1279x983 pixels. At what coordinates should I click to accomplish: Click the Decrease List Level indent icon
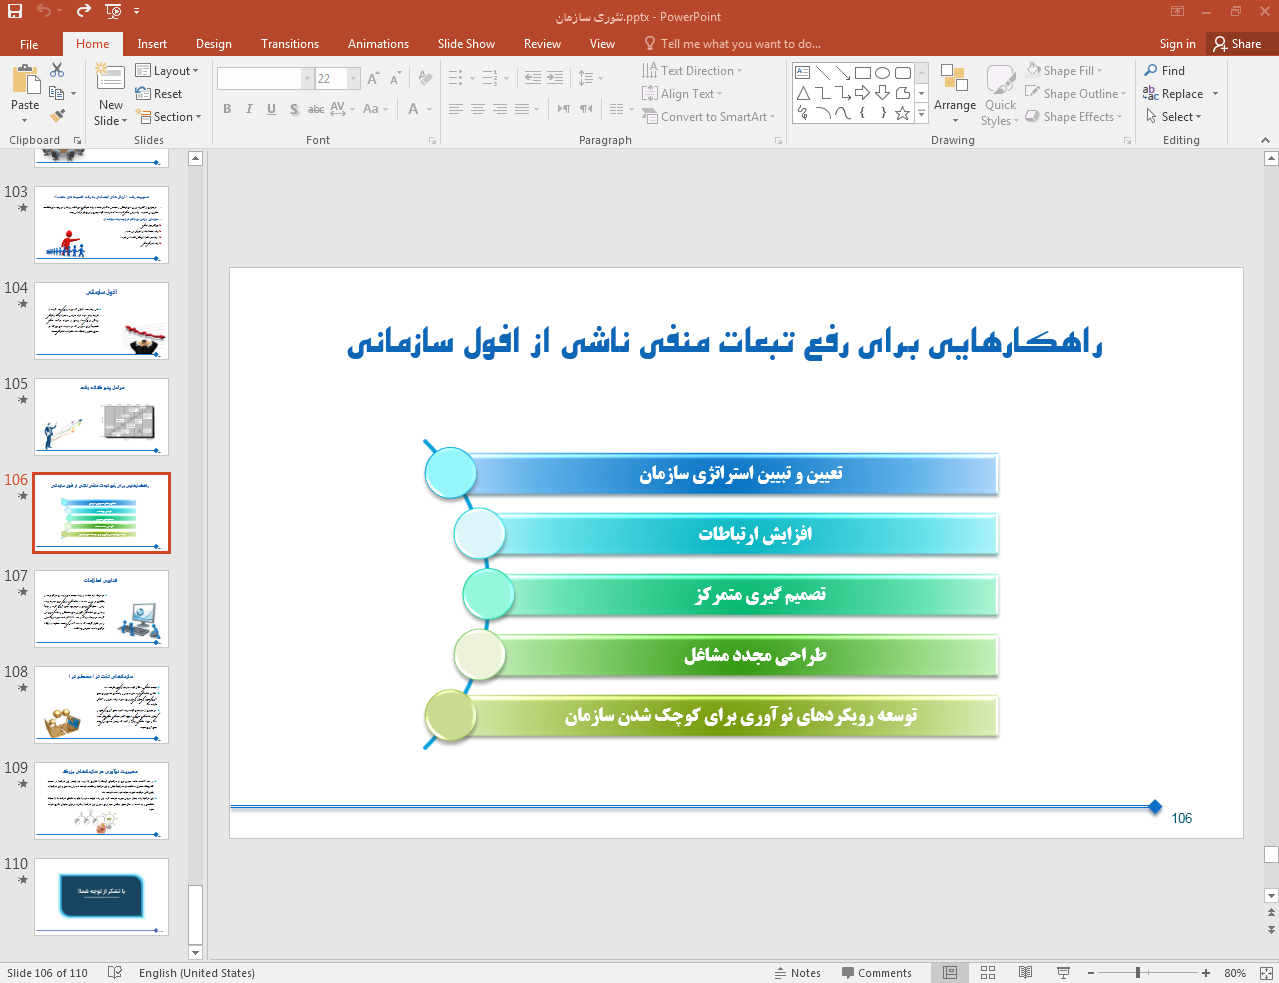tap(533, 78)
